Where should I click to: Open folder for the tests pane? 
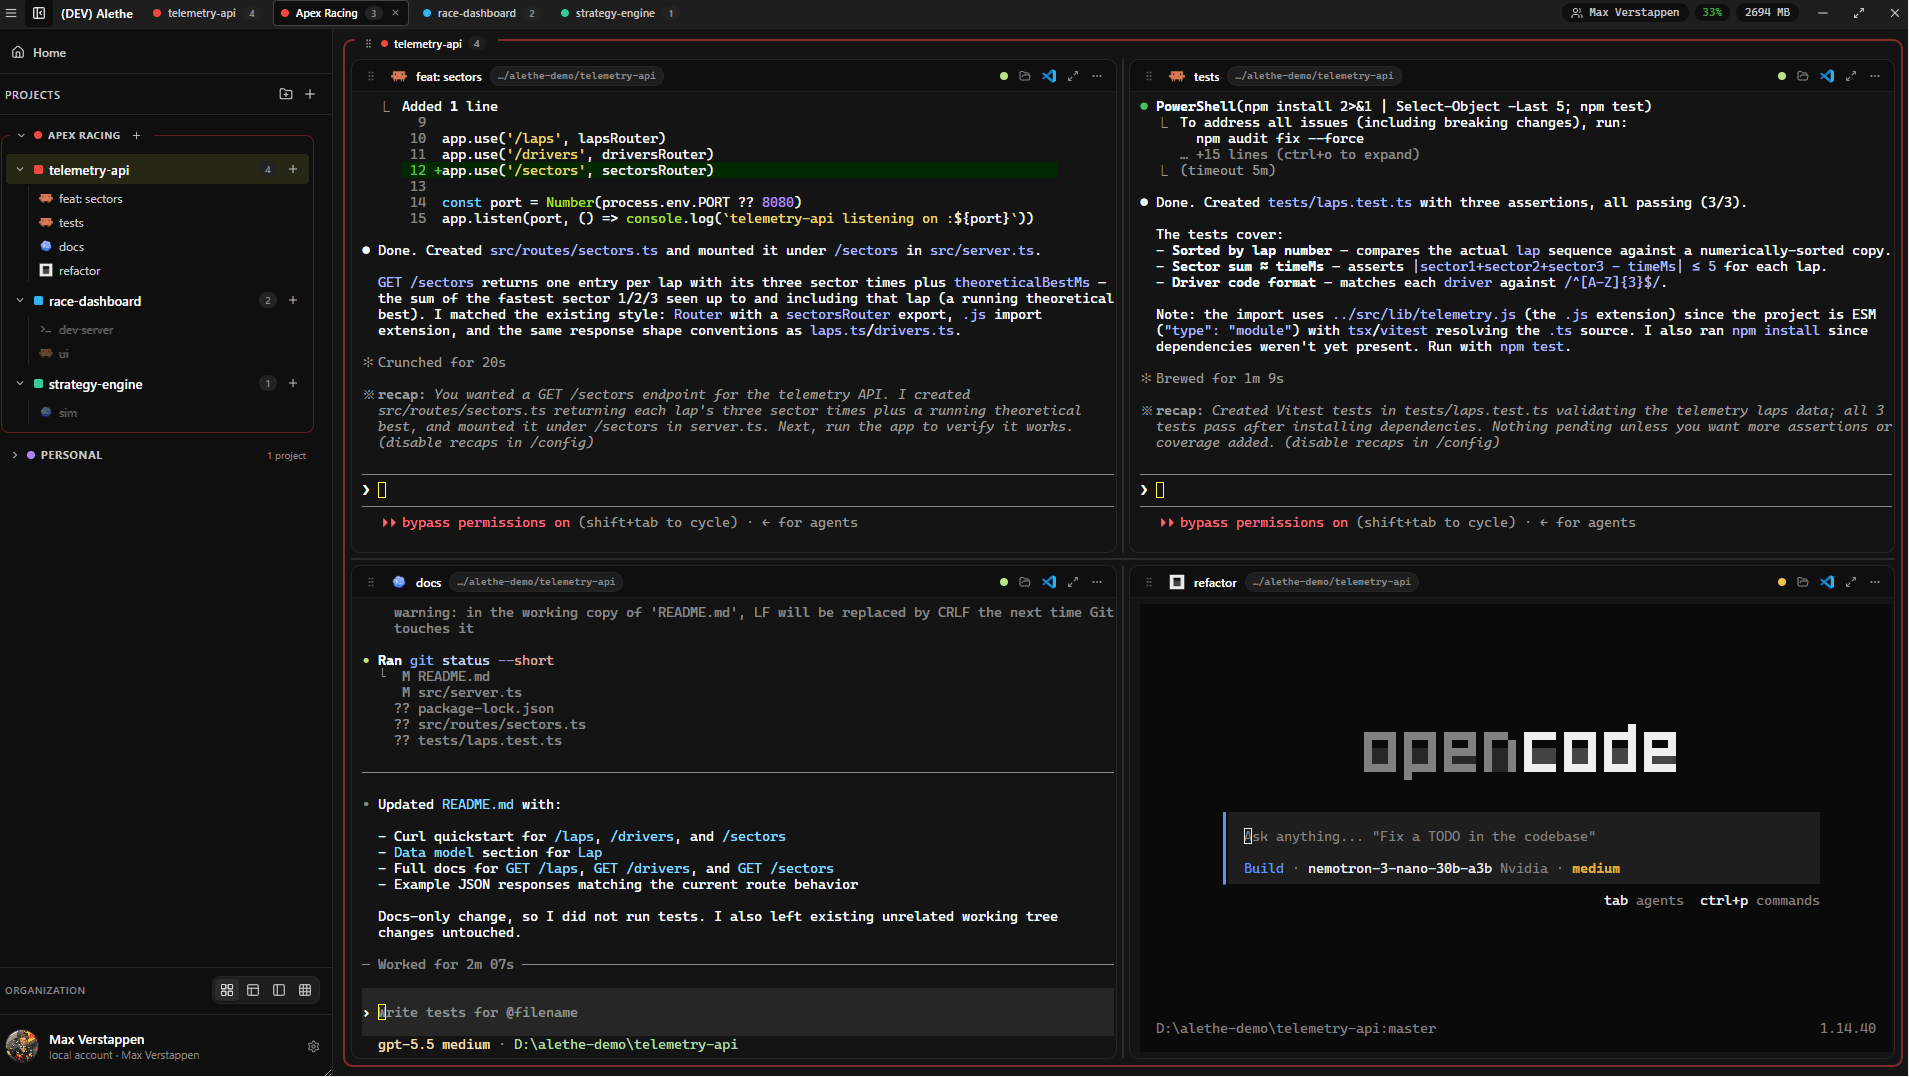[x=1803, y=76]
